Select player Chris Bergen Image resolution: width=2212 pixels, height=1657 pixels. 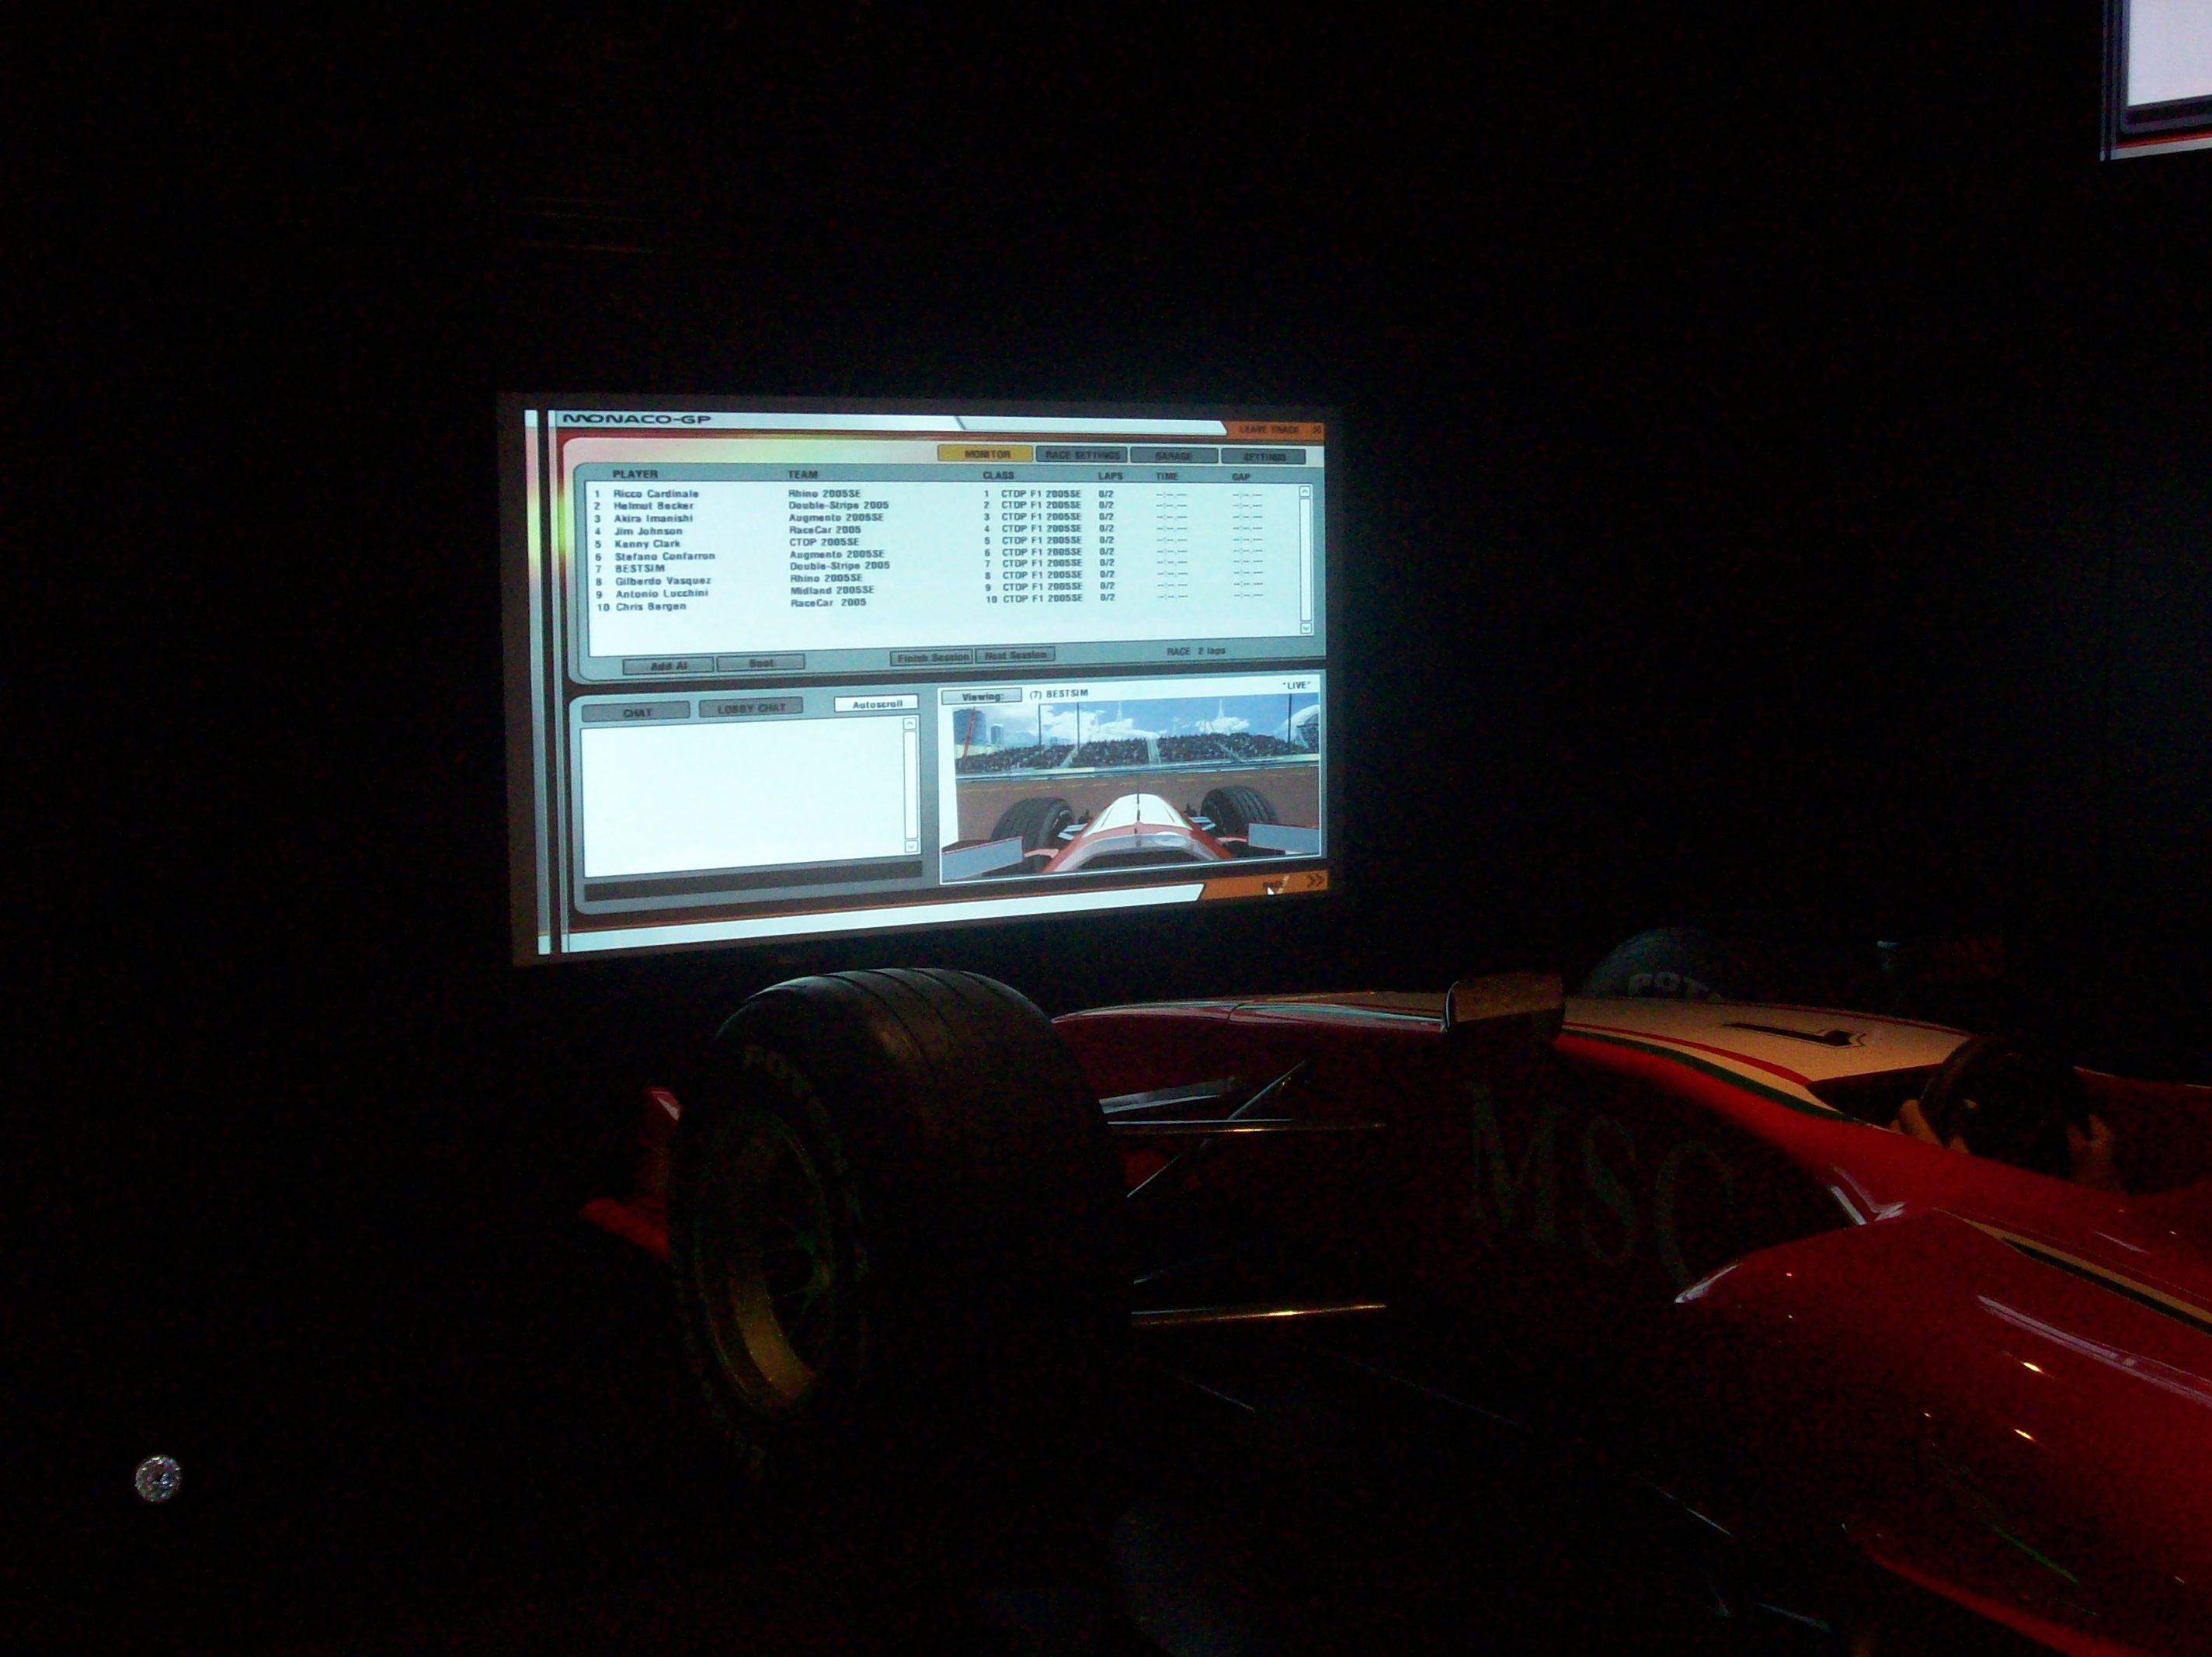coord(651,607)
